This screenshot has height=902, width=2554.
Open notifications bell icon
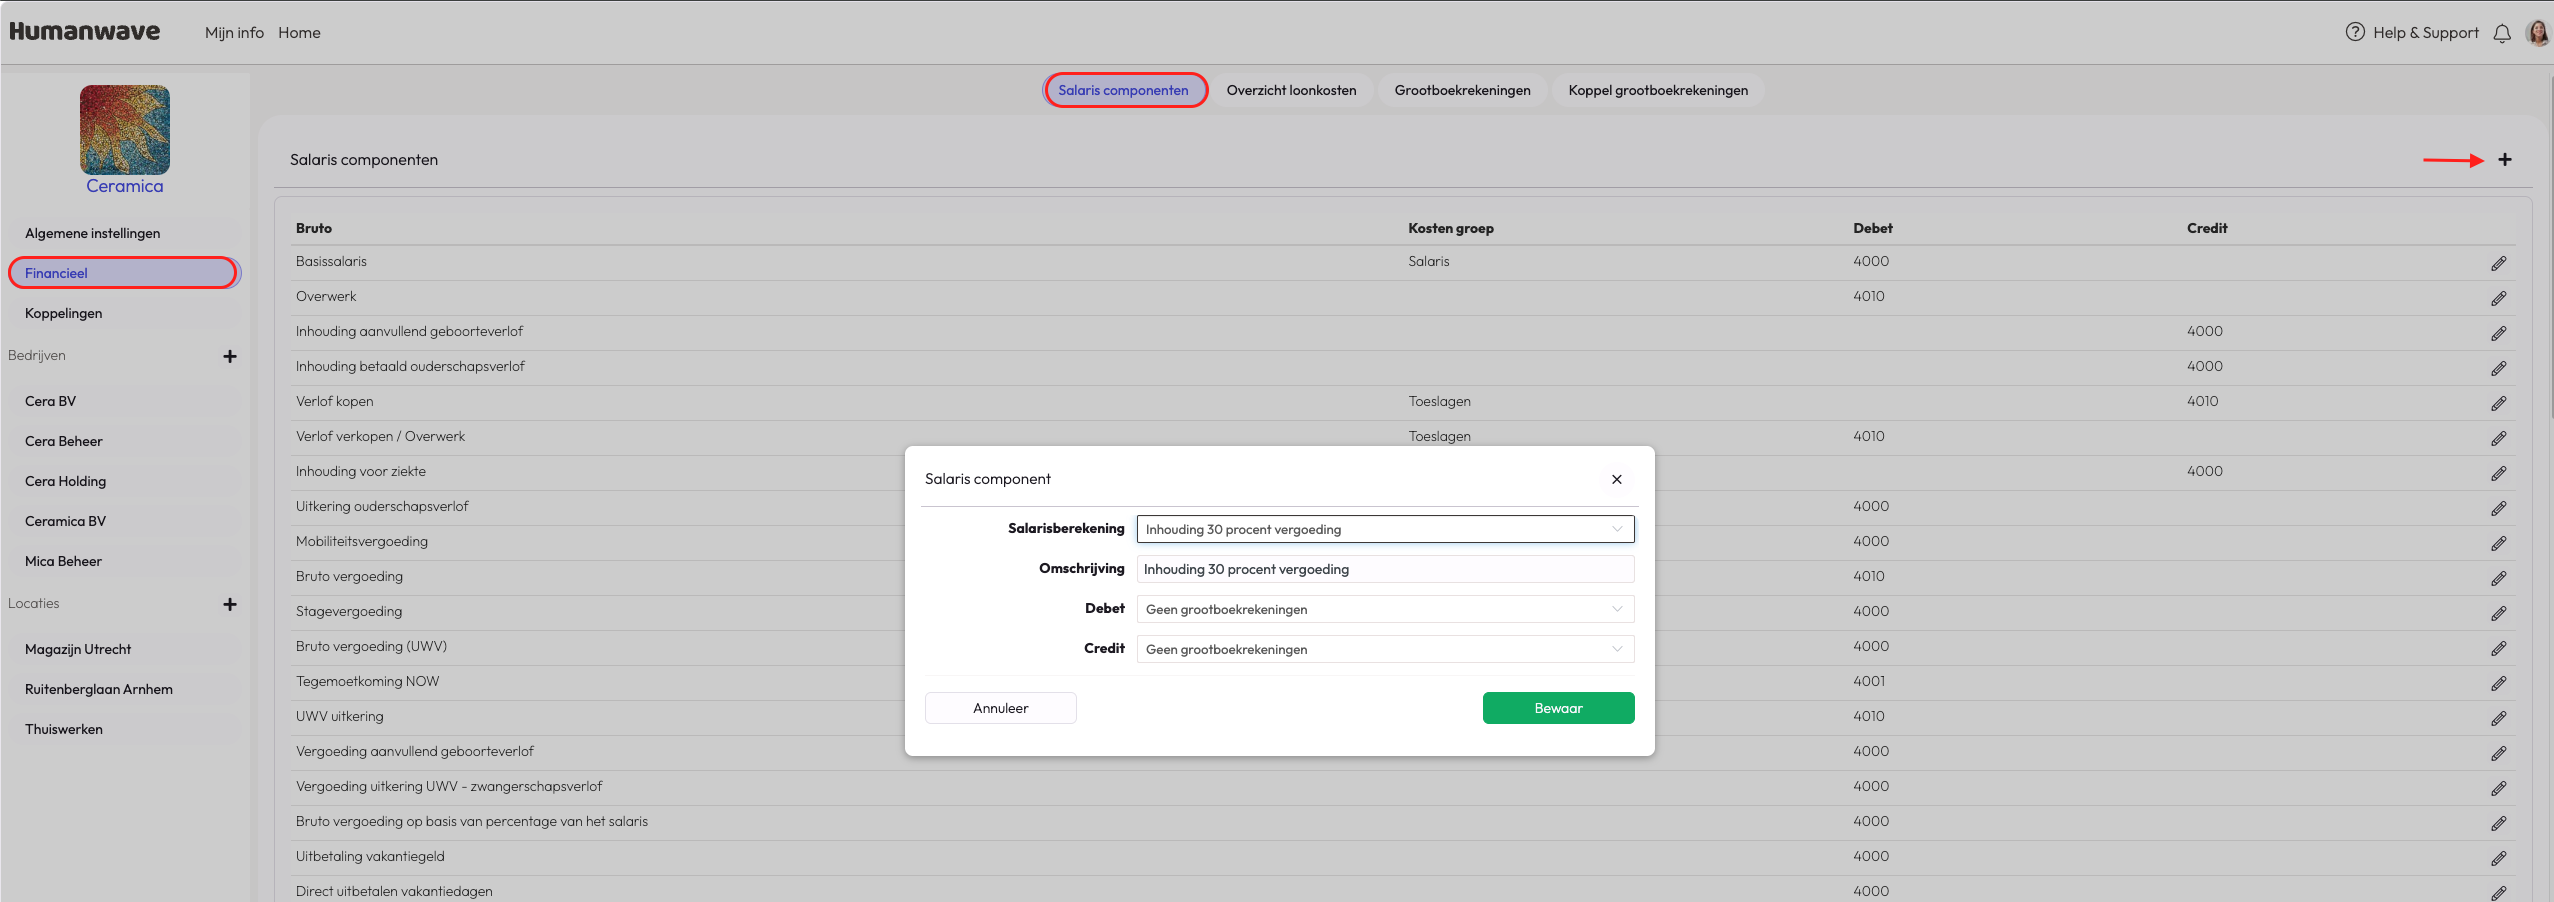pyautogui.click(x=2502, y=33)
